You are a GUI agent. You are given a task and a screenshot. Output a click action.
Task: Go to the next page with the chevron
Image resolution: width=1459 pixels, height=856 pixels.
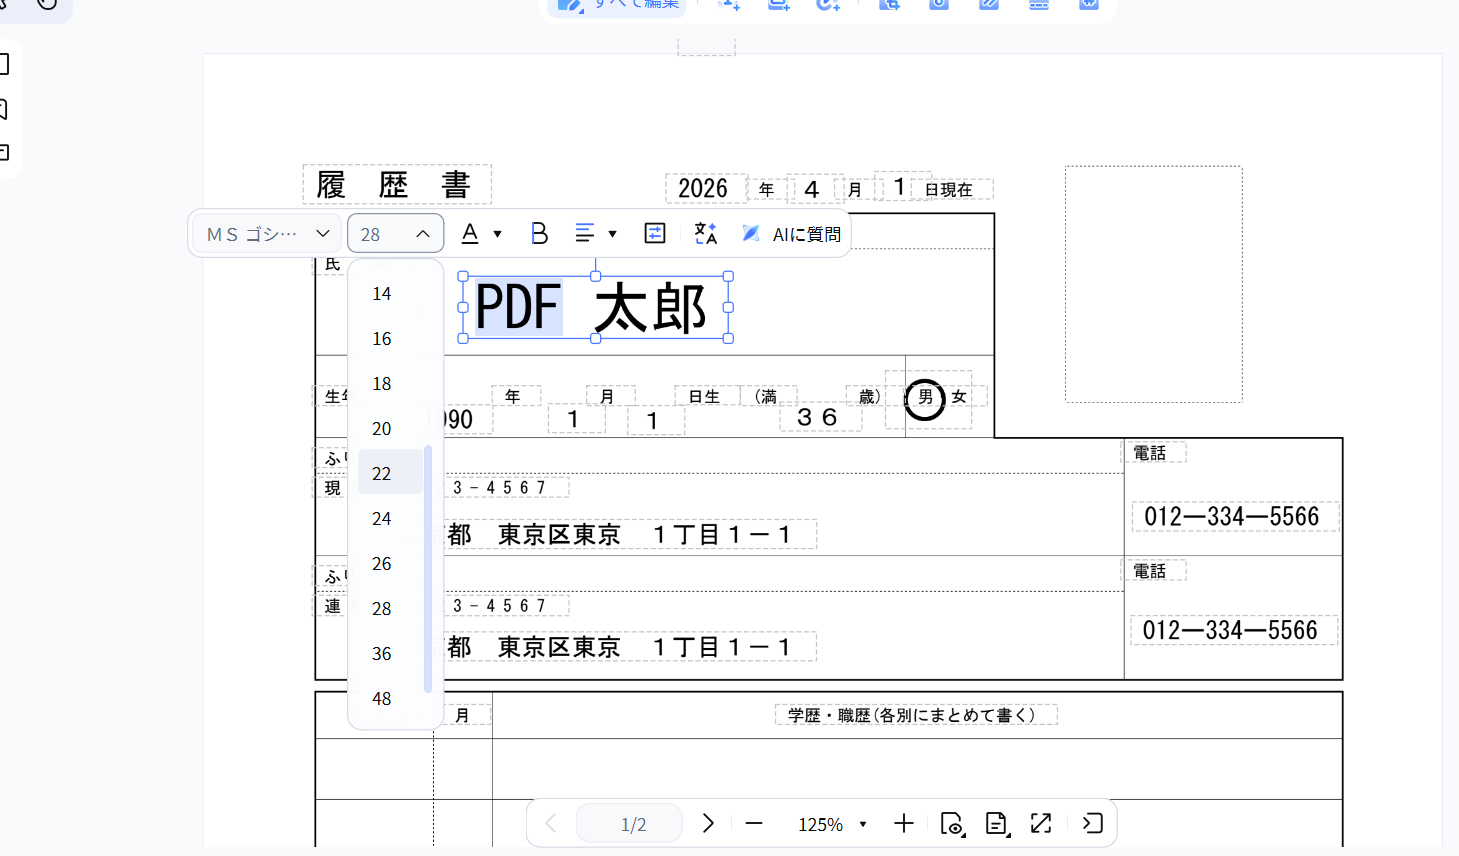[708, 823]
